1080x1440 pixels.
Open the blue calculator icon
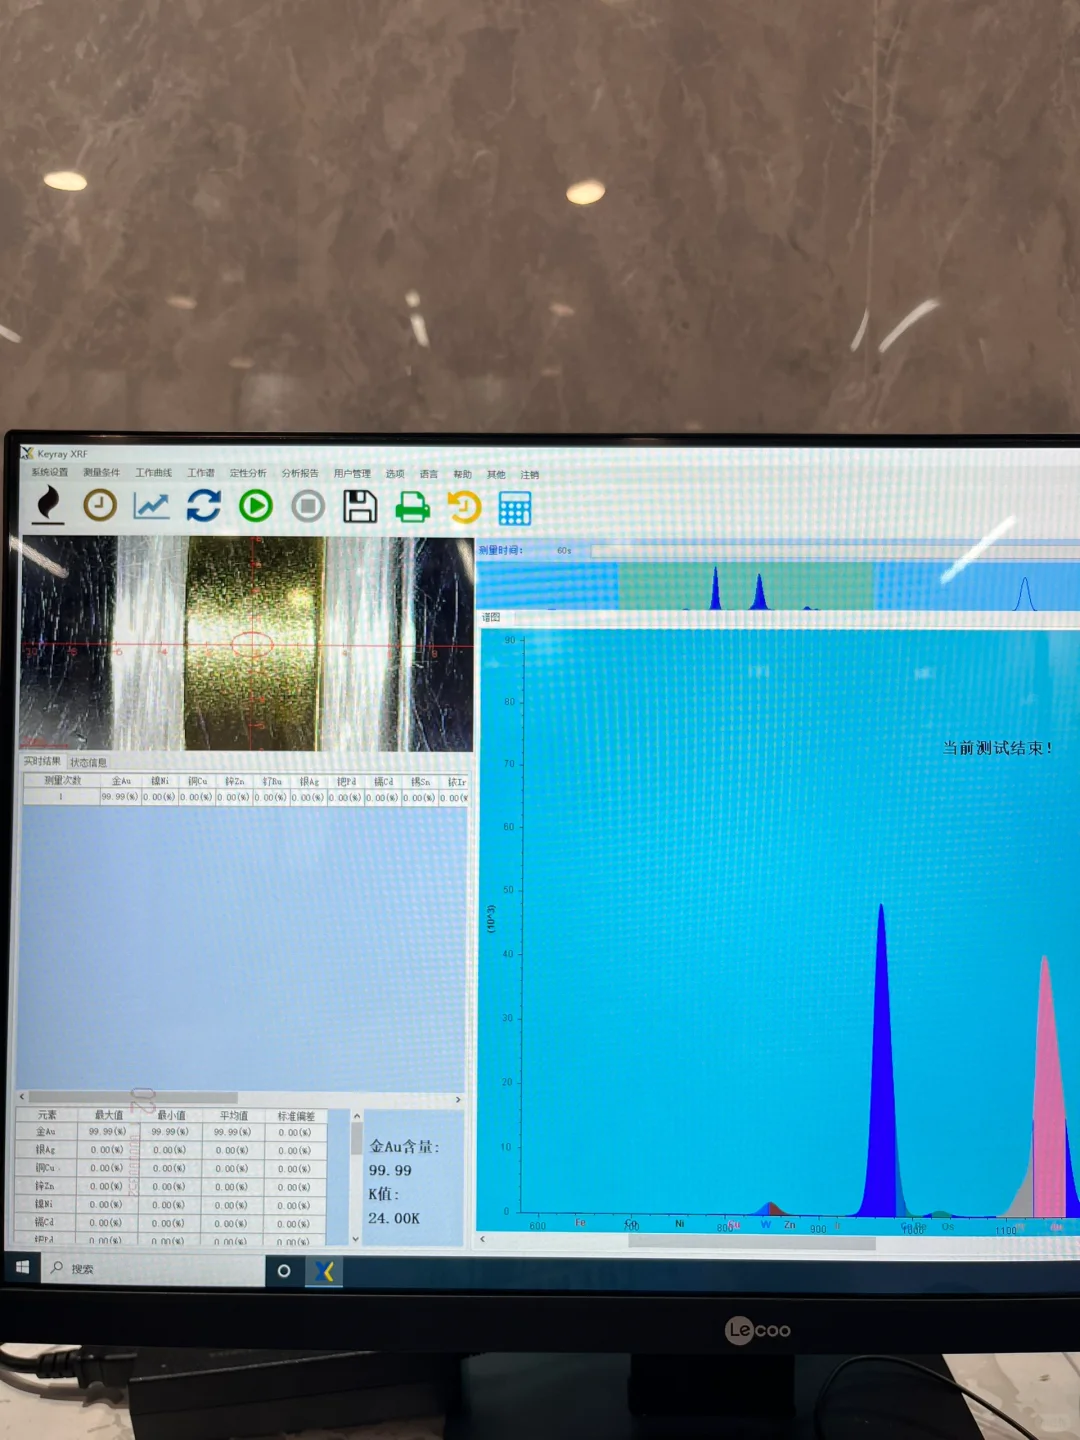click(515, 508)
